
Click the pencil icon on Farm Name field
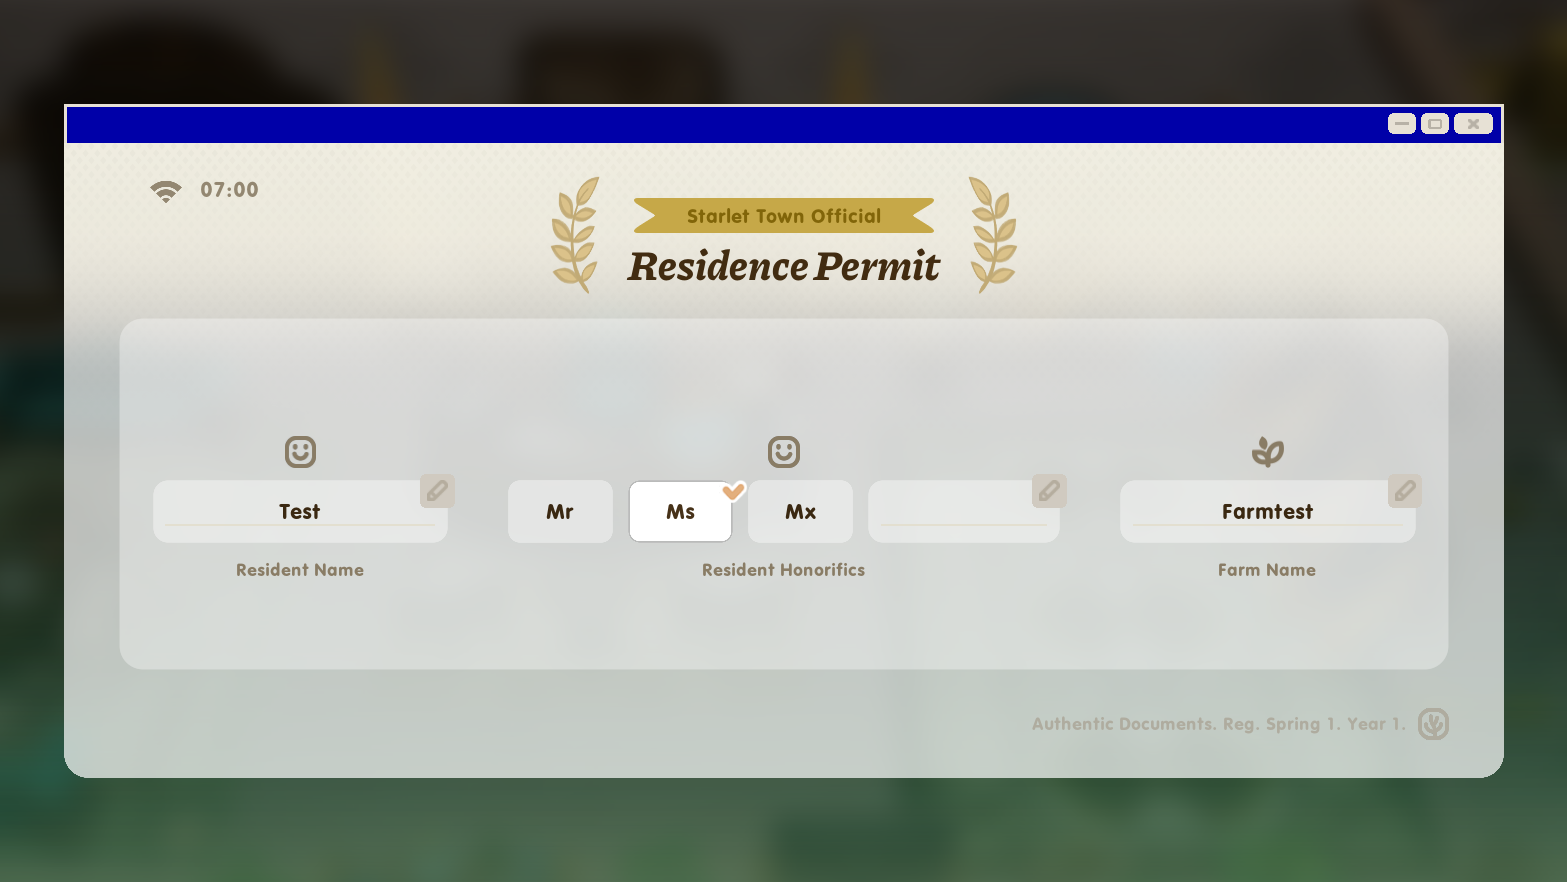(1405, 491)
